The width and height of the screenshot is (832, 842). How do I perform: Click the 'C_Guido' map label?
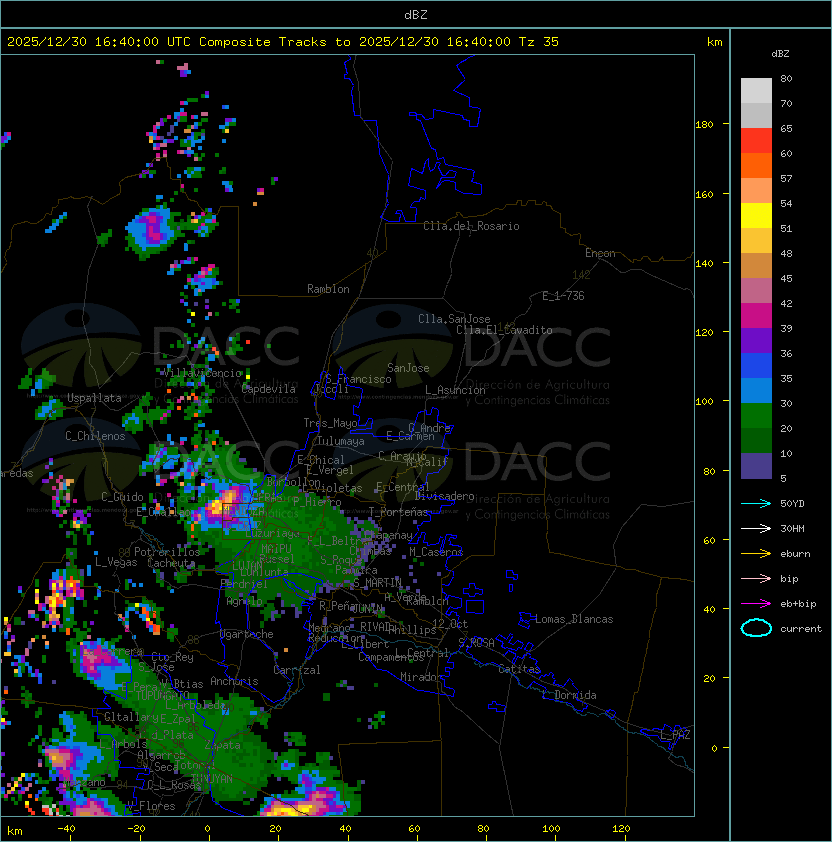122,497
